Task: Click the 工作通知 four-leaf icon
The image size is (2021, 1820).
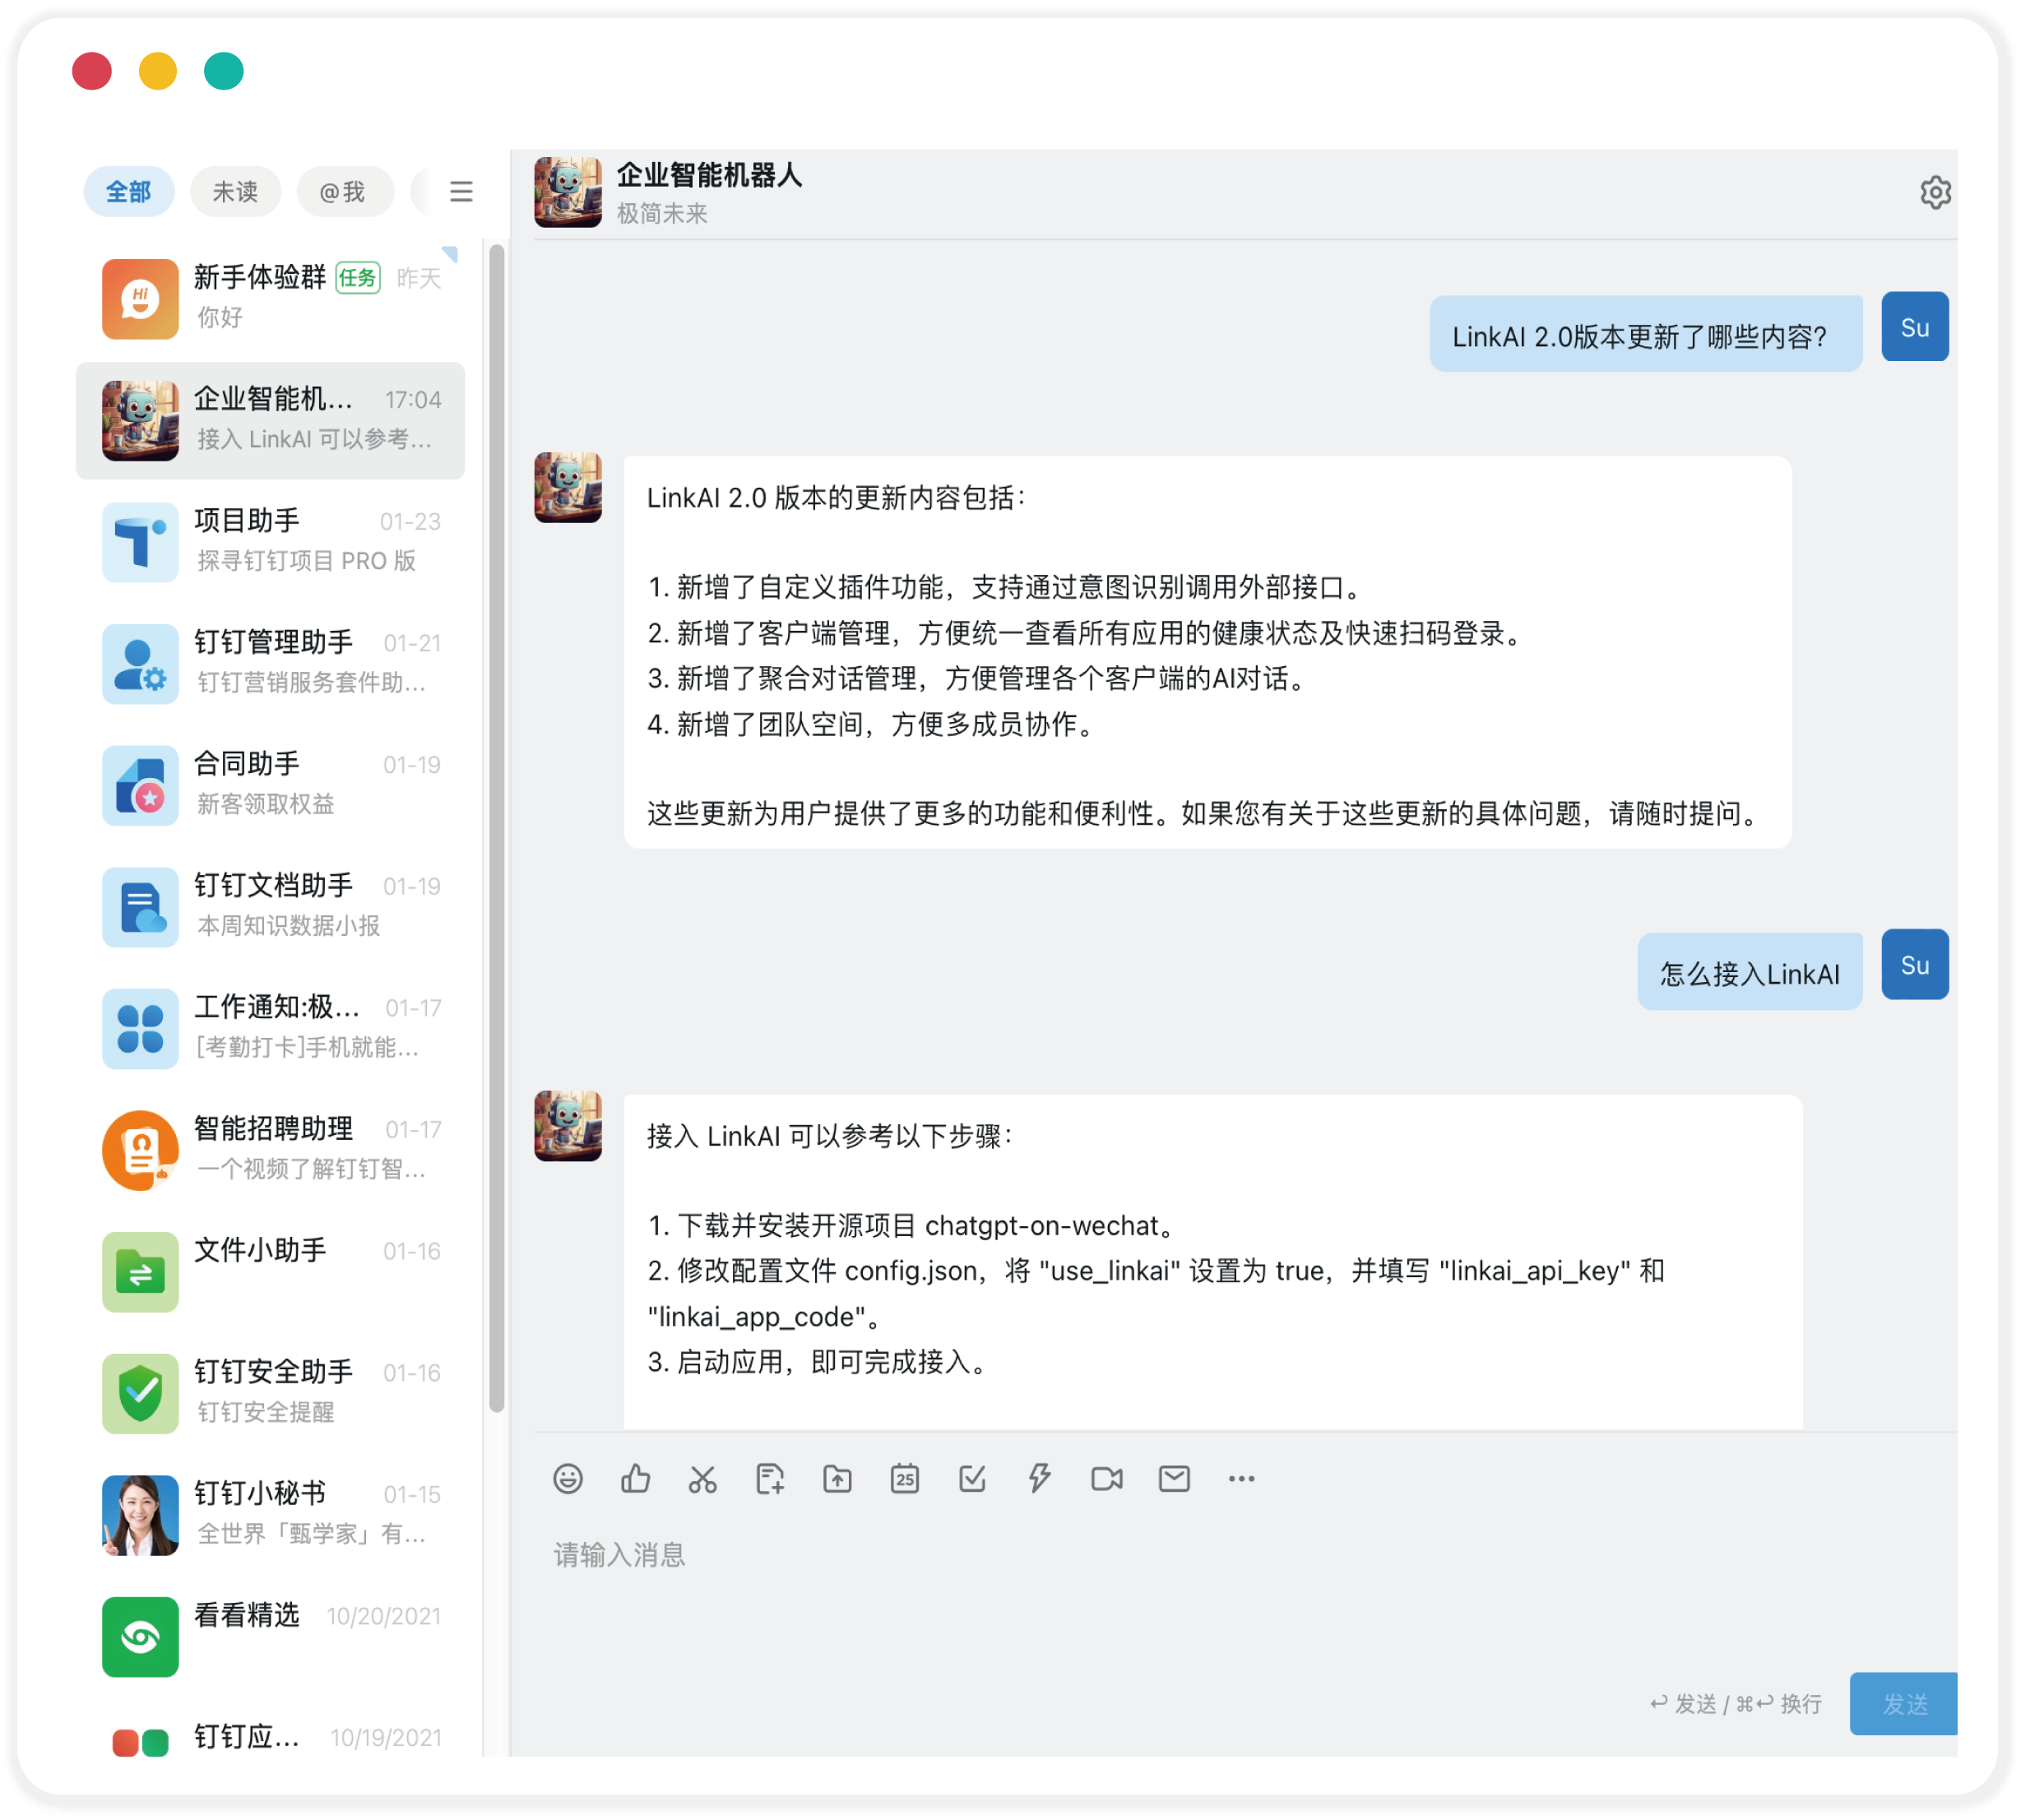Action: [140, 1028]
